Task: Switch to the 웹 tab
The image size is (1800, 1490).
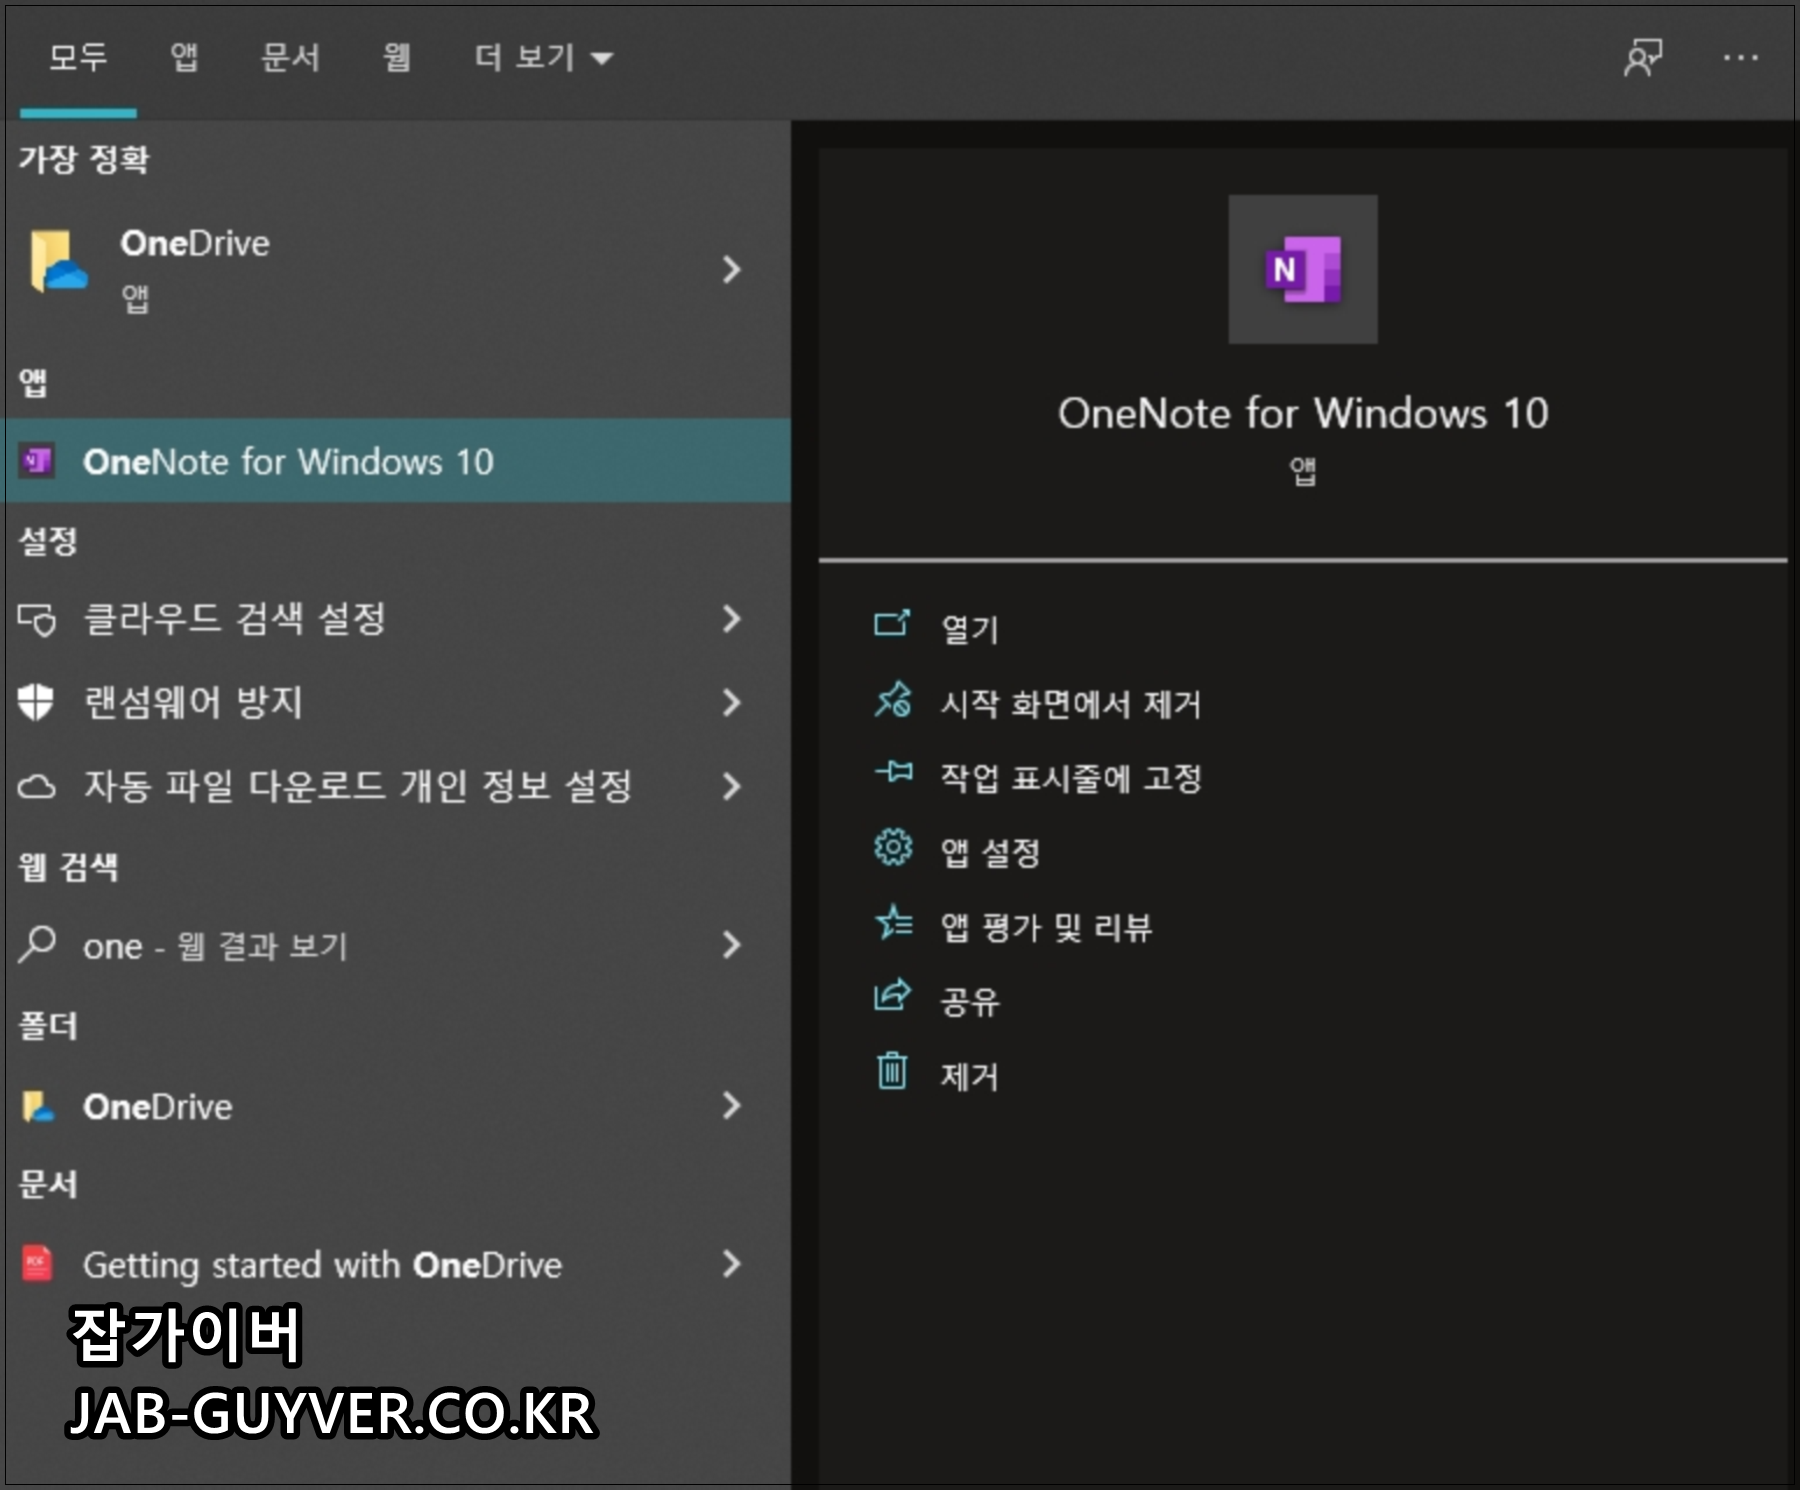Action: (397, 57)
